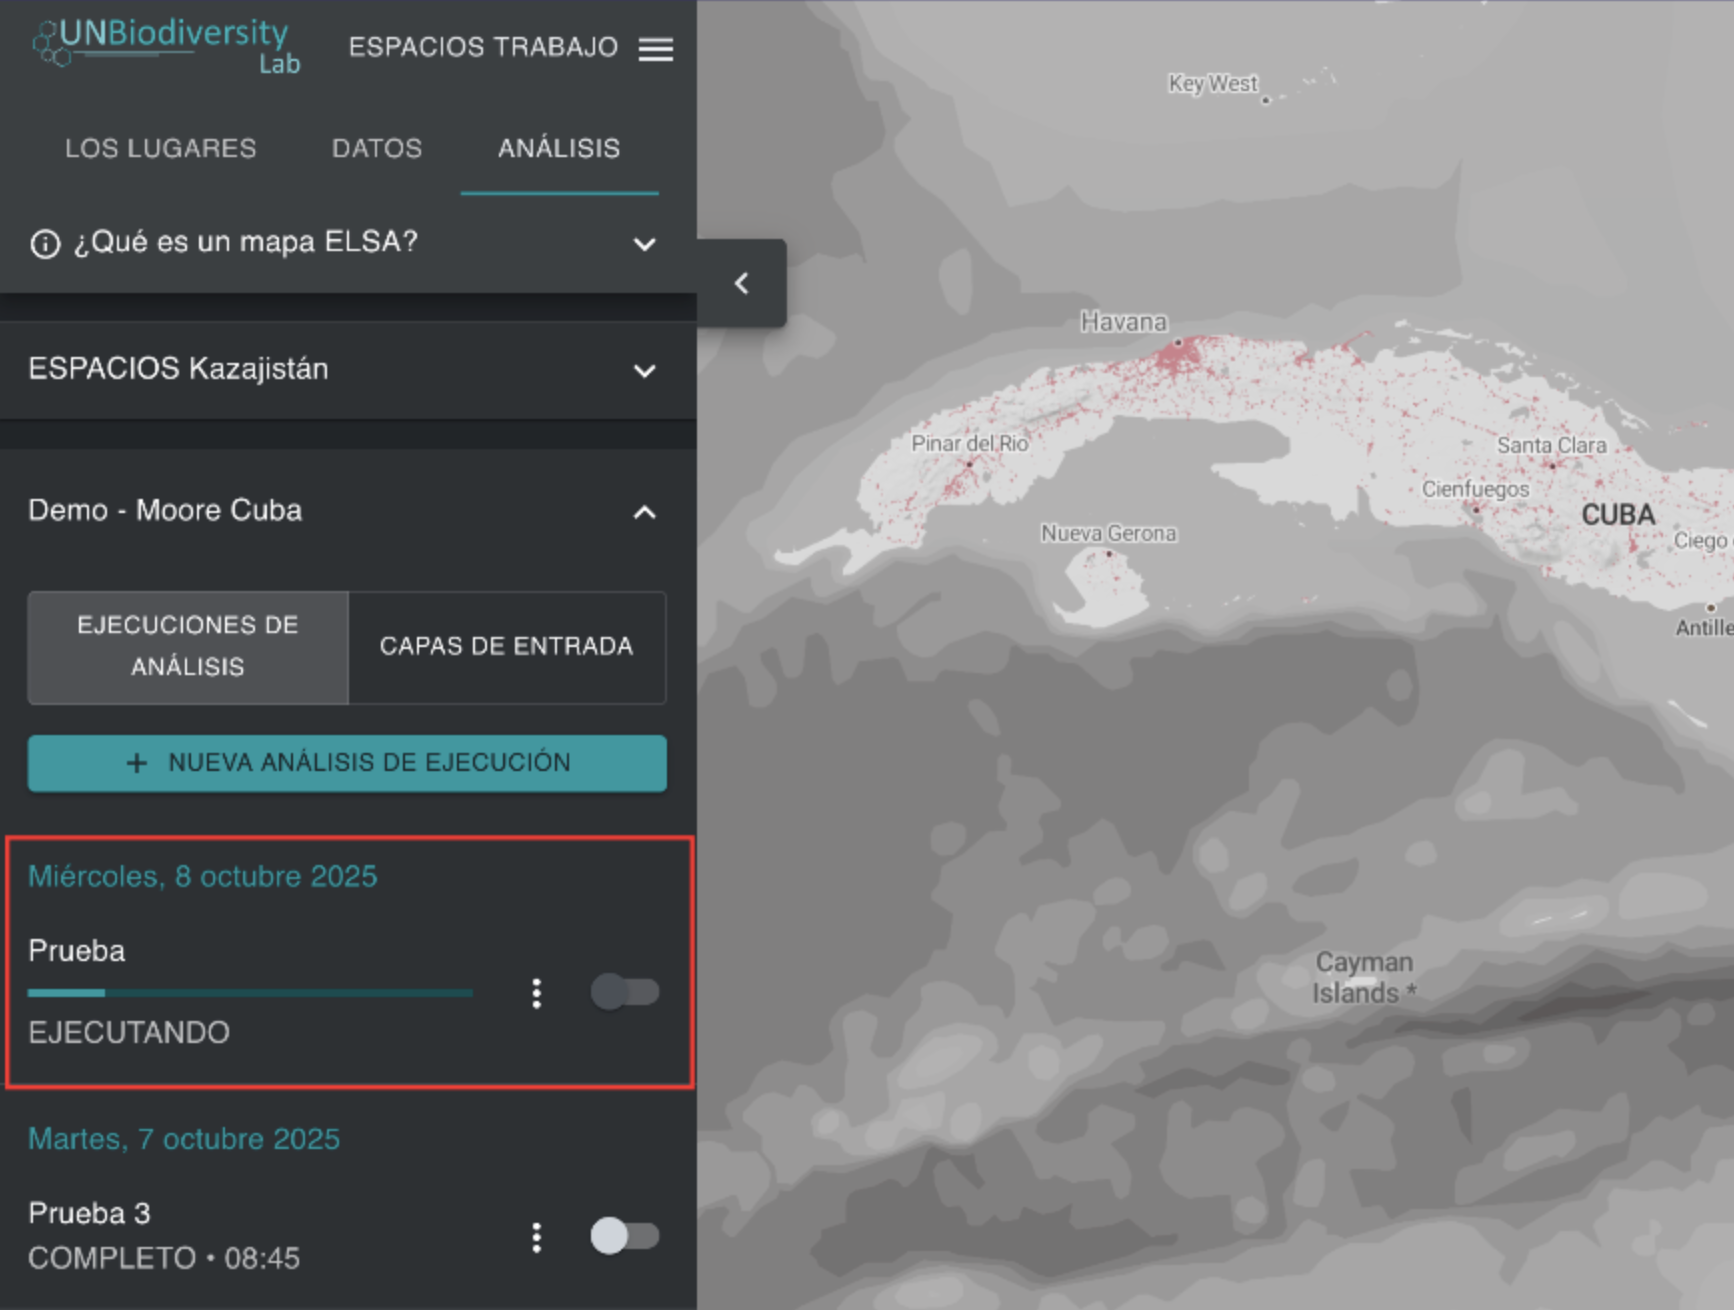Collapse the sidebar with the left arrow
The height and width of the screenshot is (1310, 1734).
tap(741, 284)
